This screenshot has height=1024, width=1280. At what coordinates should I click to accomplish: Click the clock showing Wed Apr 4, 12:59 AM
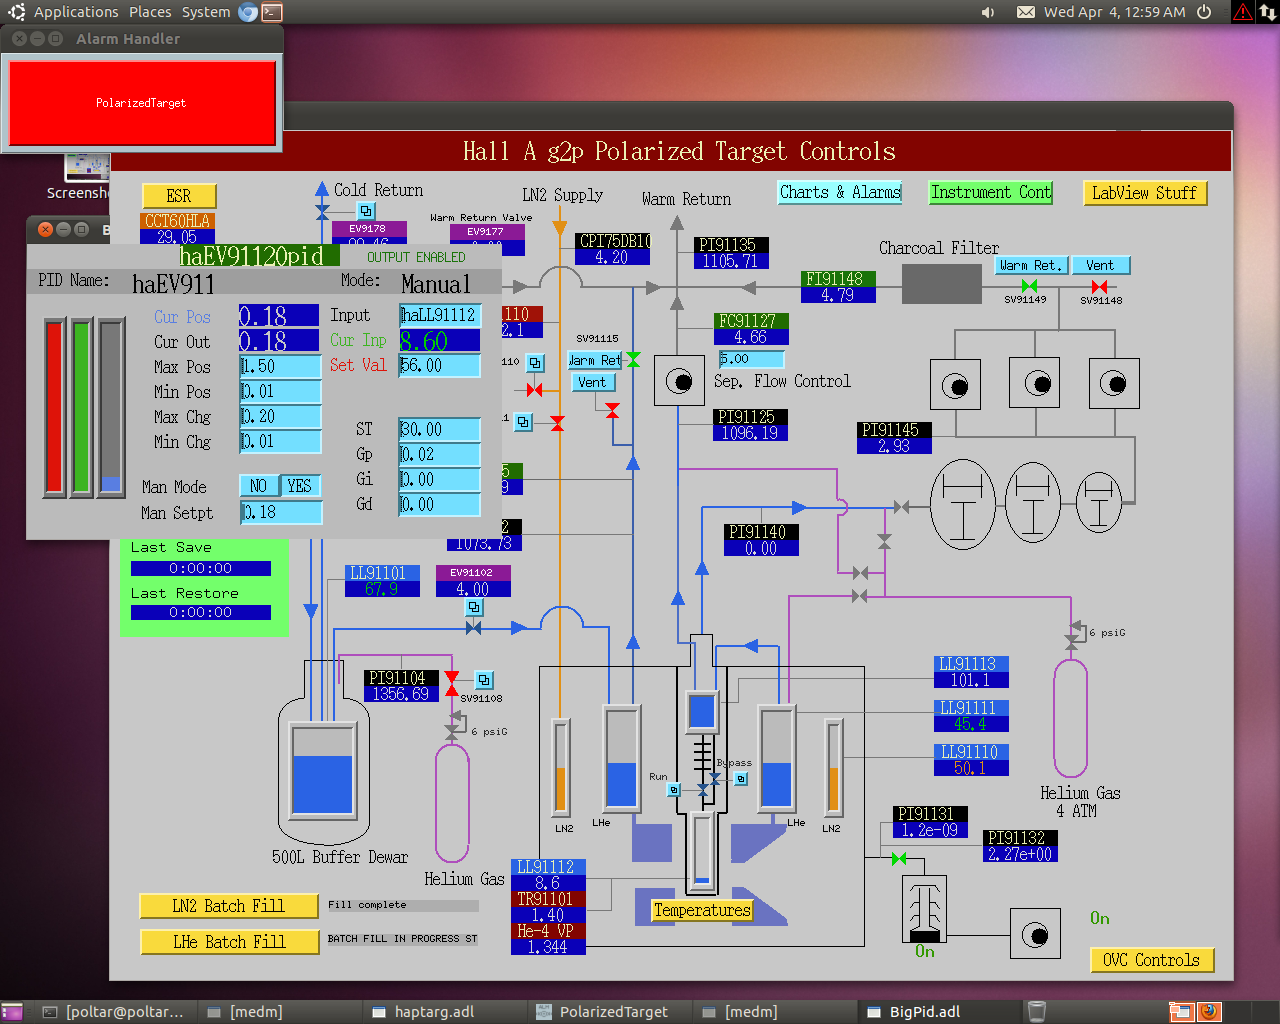coord(1114,12)
